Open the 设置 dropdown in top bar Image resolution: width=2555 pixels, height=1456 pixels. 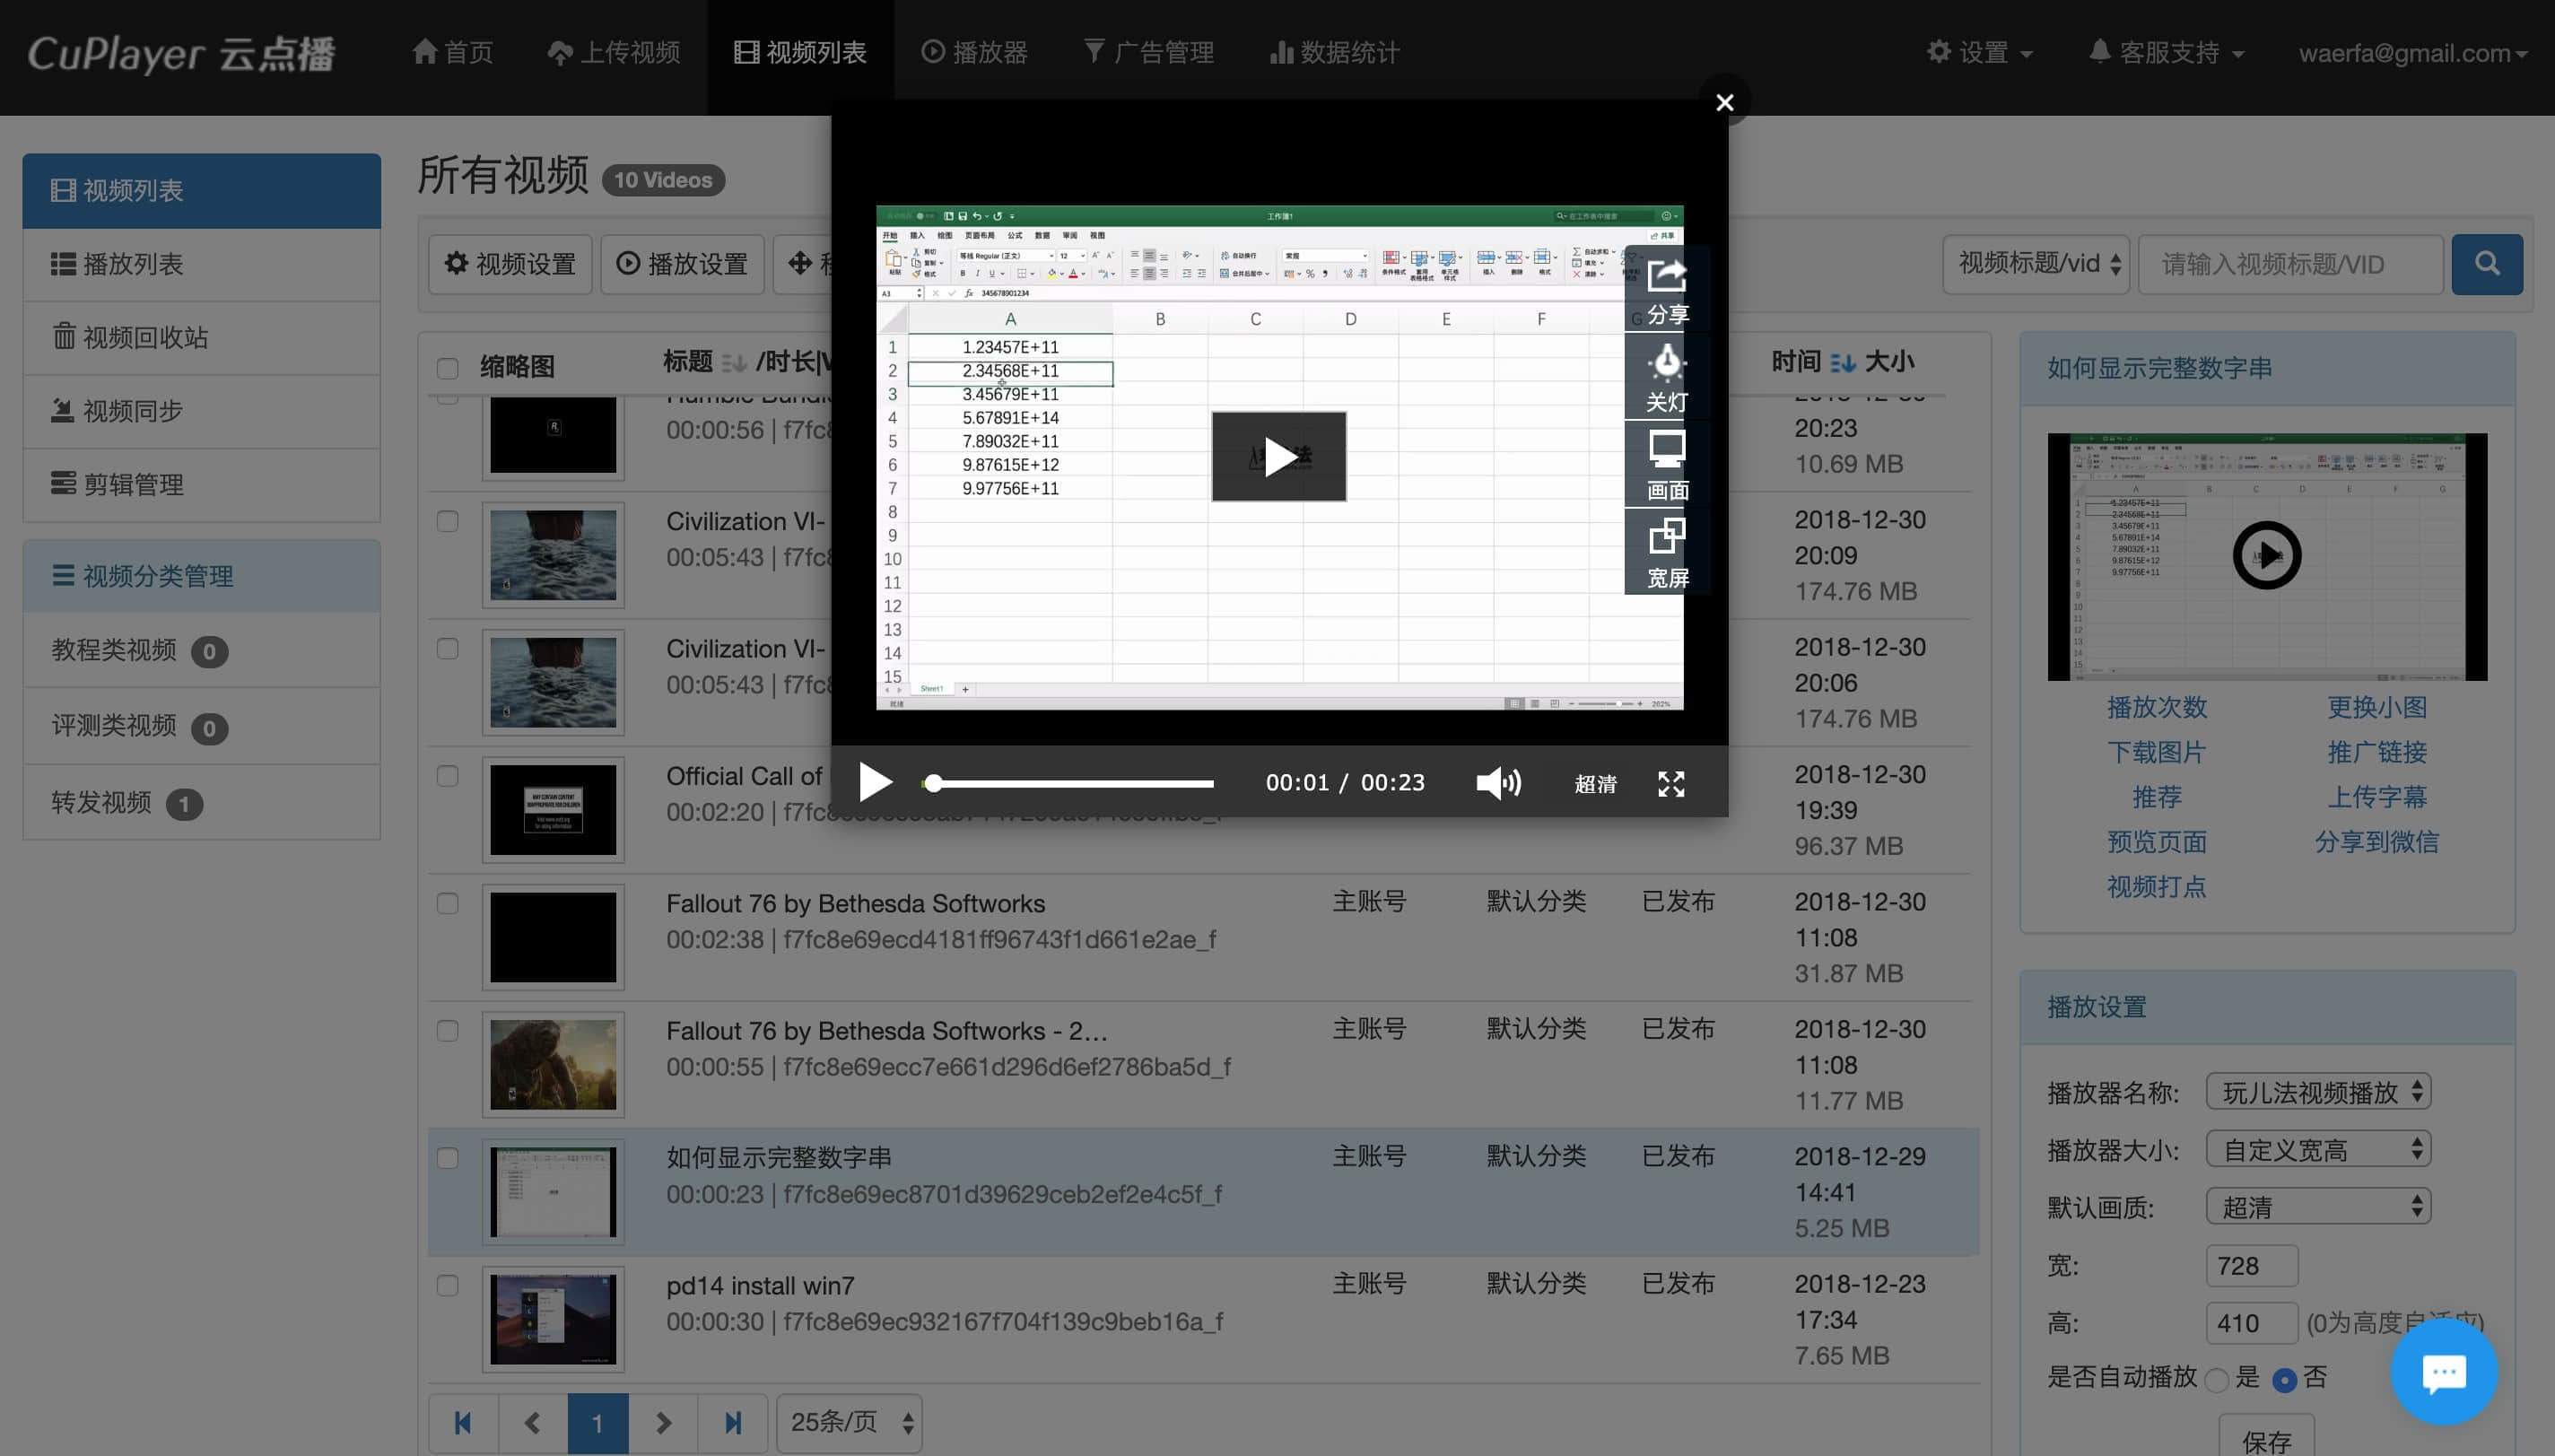tap(1980, 53)
